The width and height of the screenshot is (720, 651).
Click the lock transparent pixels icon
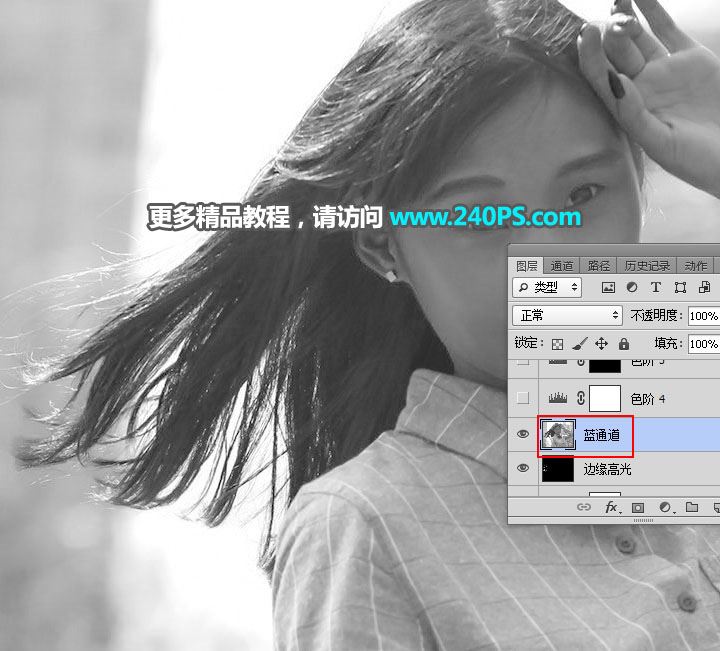(x=557, y=344)
